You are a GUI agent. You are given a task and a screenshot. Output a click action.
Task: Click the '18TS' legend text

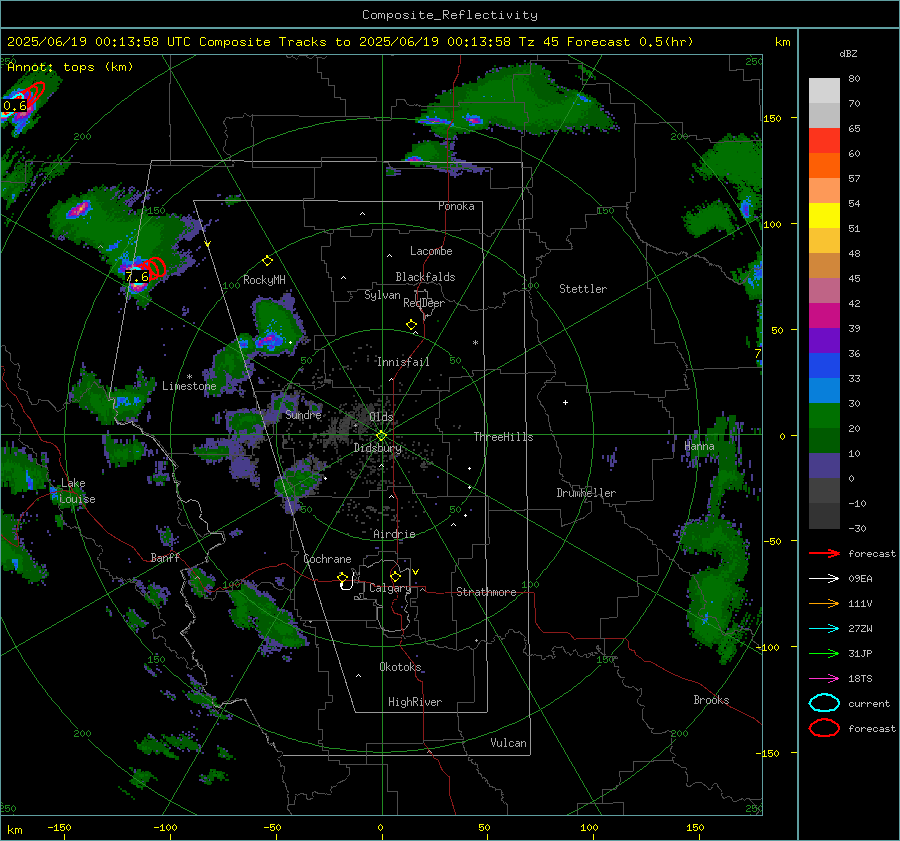click(x=860, y=679)
